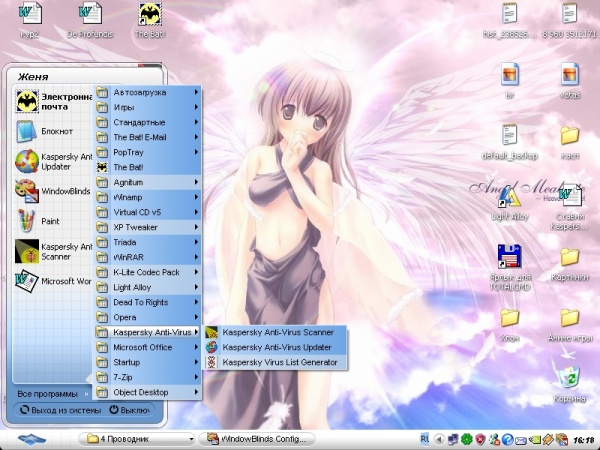Viewport: 600px width, 450px height.
Task: Open the Startup menu entry
Action: tap(148, 362)
